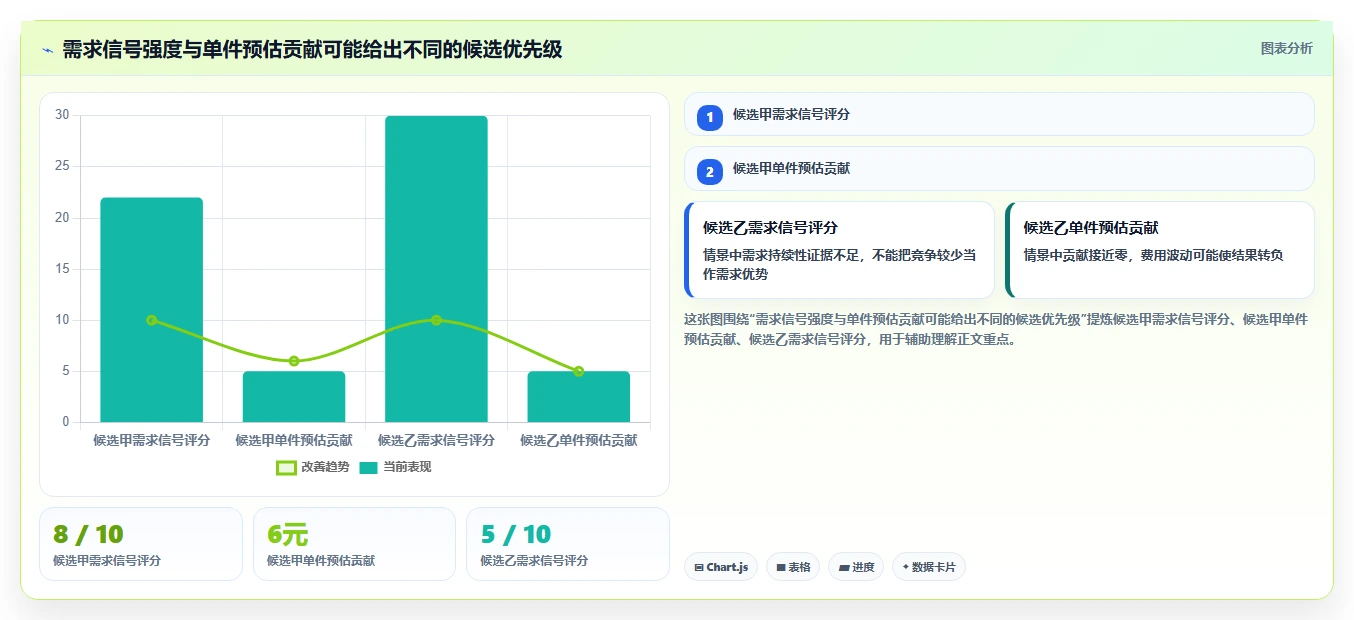Click the 候选甲单件预估贡献 bar in chart

pyautogui.click(x=294, y=397)
